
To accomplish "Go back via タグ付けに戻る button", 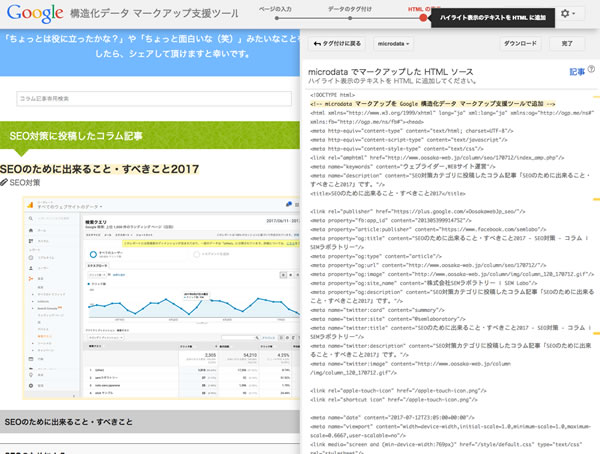I will [x=338, y=44].
